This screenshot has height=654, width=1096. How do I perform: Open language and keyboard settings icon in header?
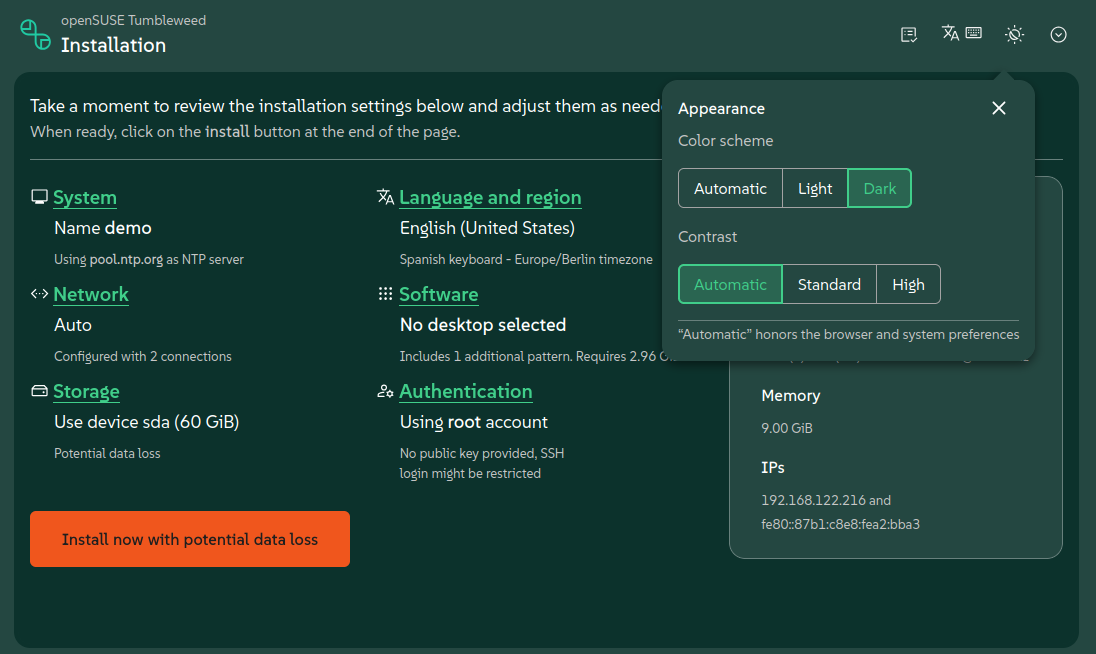click(x=961, y=33)
